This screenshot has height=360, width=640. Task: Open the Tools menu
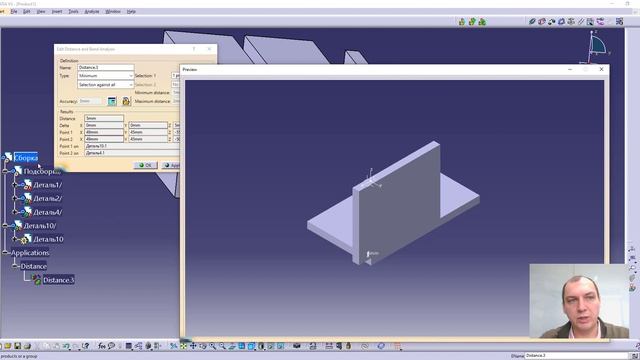click(x=73, y=11)
